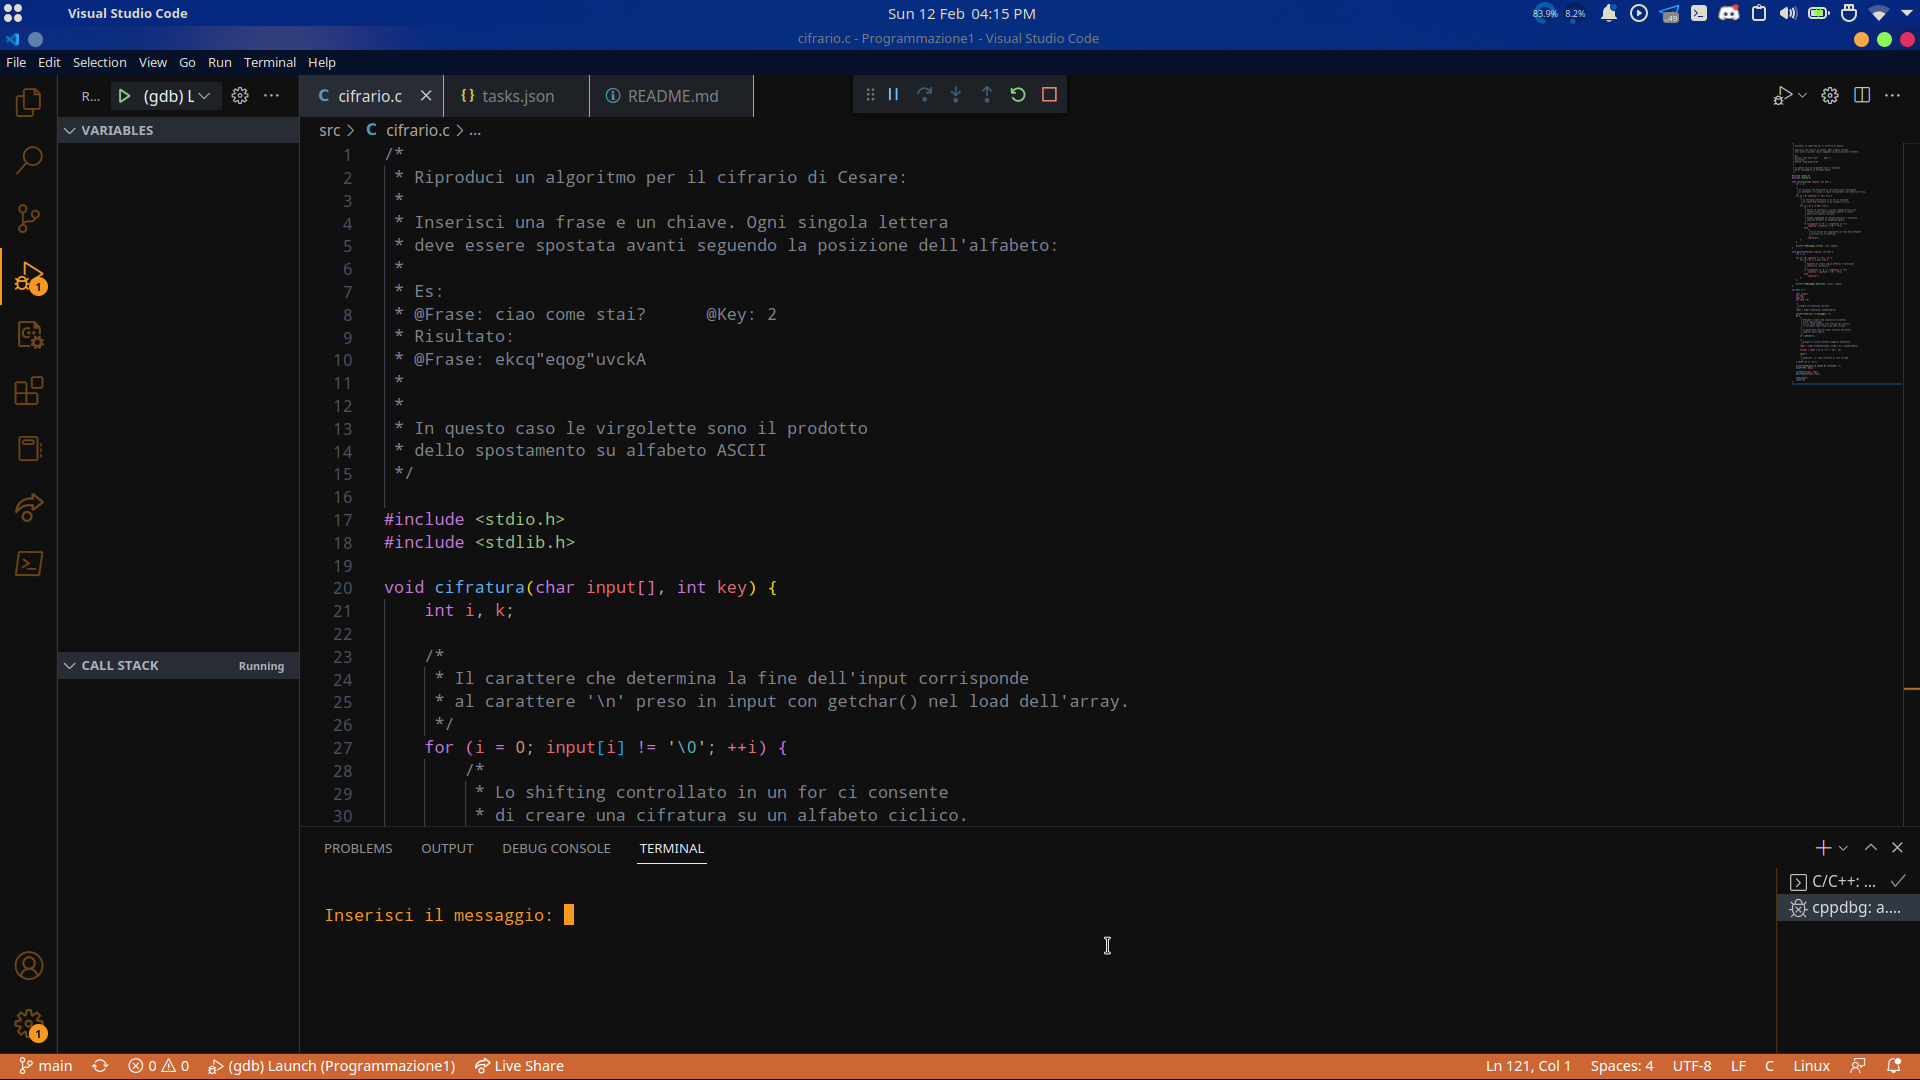The width and height of the screenshot is (1920, 1080).
Task: Open C/C++ settings gear in editor toolbar
Action: point(1830,96)
